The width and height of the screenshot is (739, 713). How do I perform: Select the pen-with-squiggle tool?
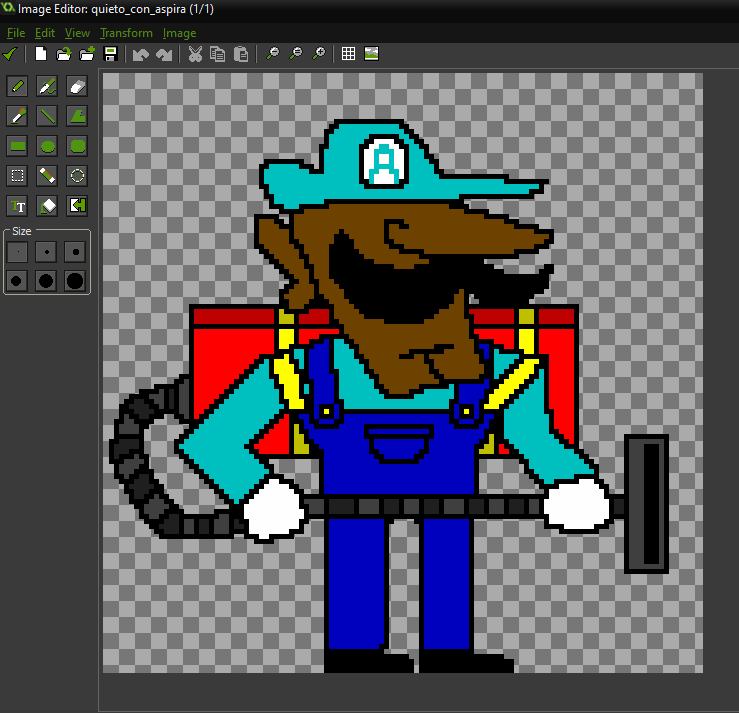(47, 86)
